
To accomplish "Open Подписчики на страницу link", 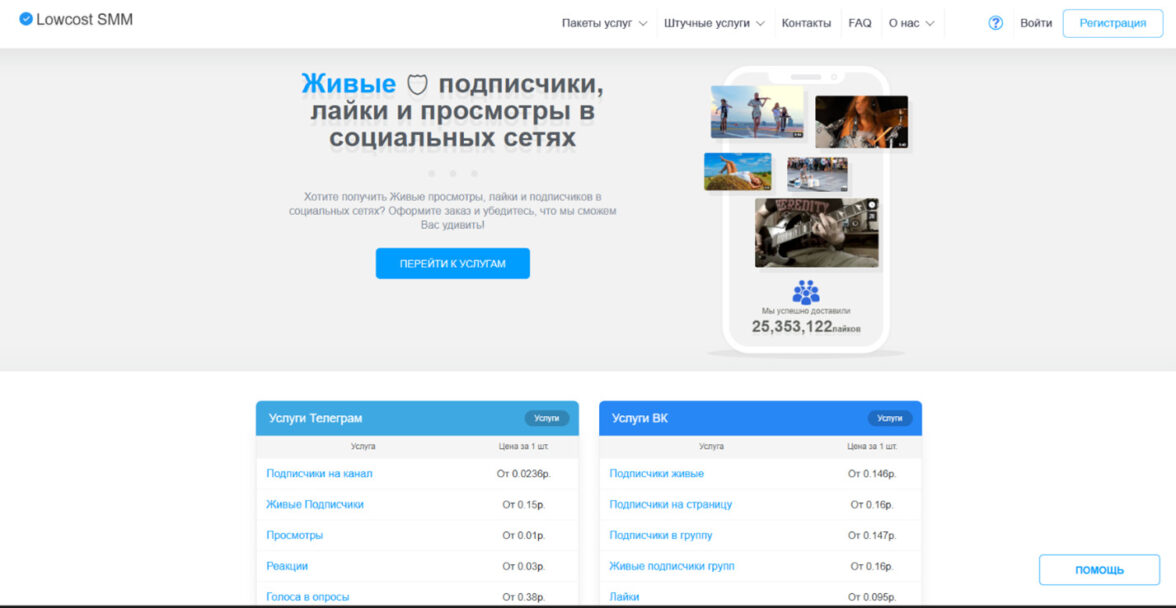I will 670,505.
